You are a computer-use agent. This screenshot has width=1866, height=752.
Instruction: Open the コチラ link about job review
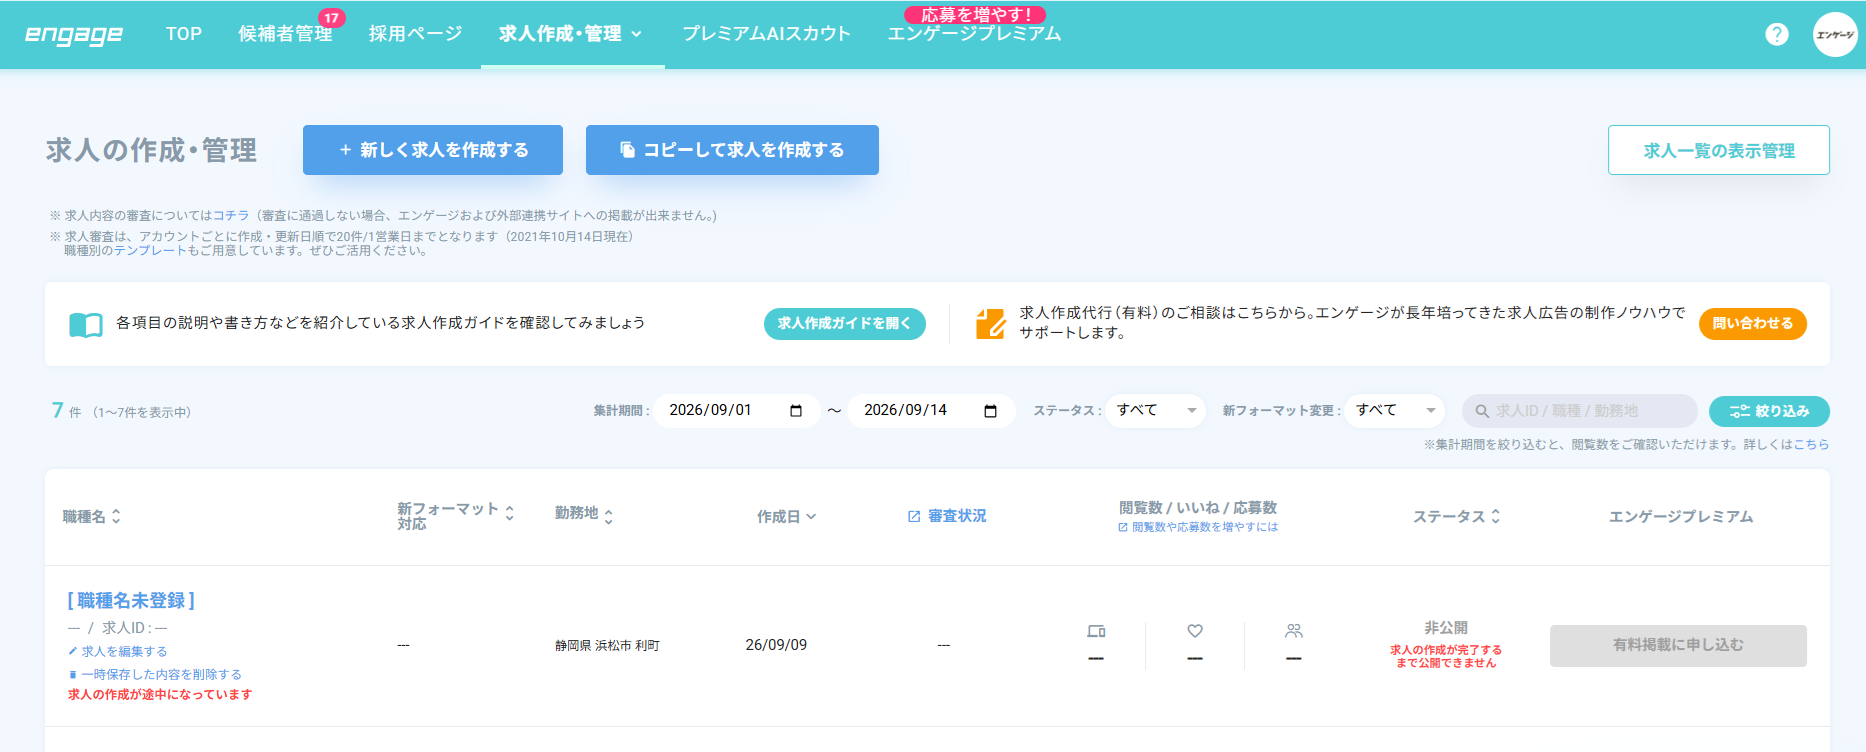point(231,215)
